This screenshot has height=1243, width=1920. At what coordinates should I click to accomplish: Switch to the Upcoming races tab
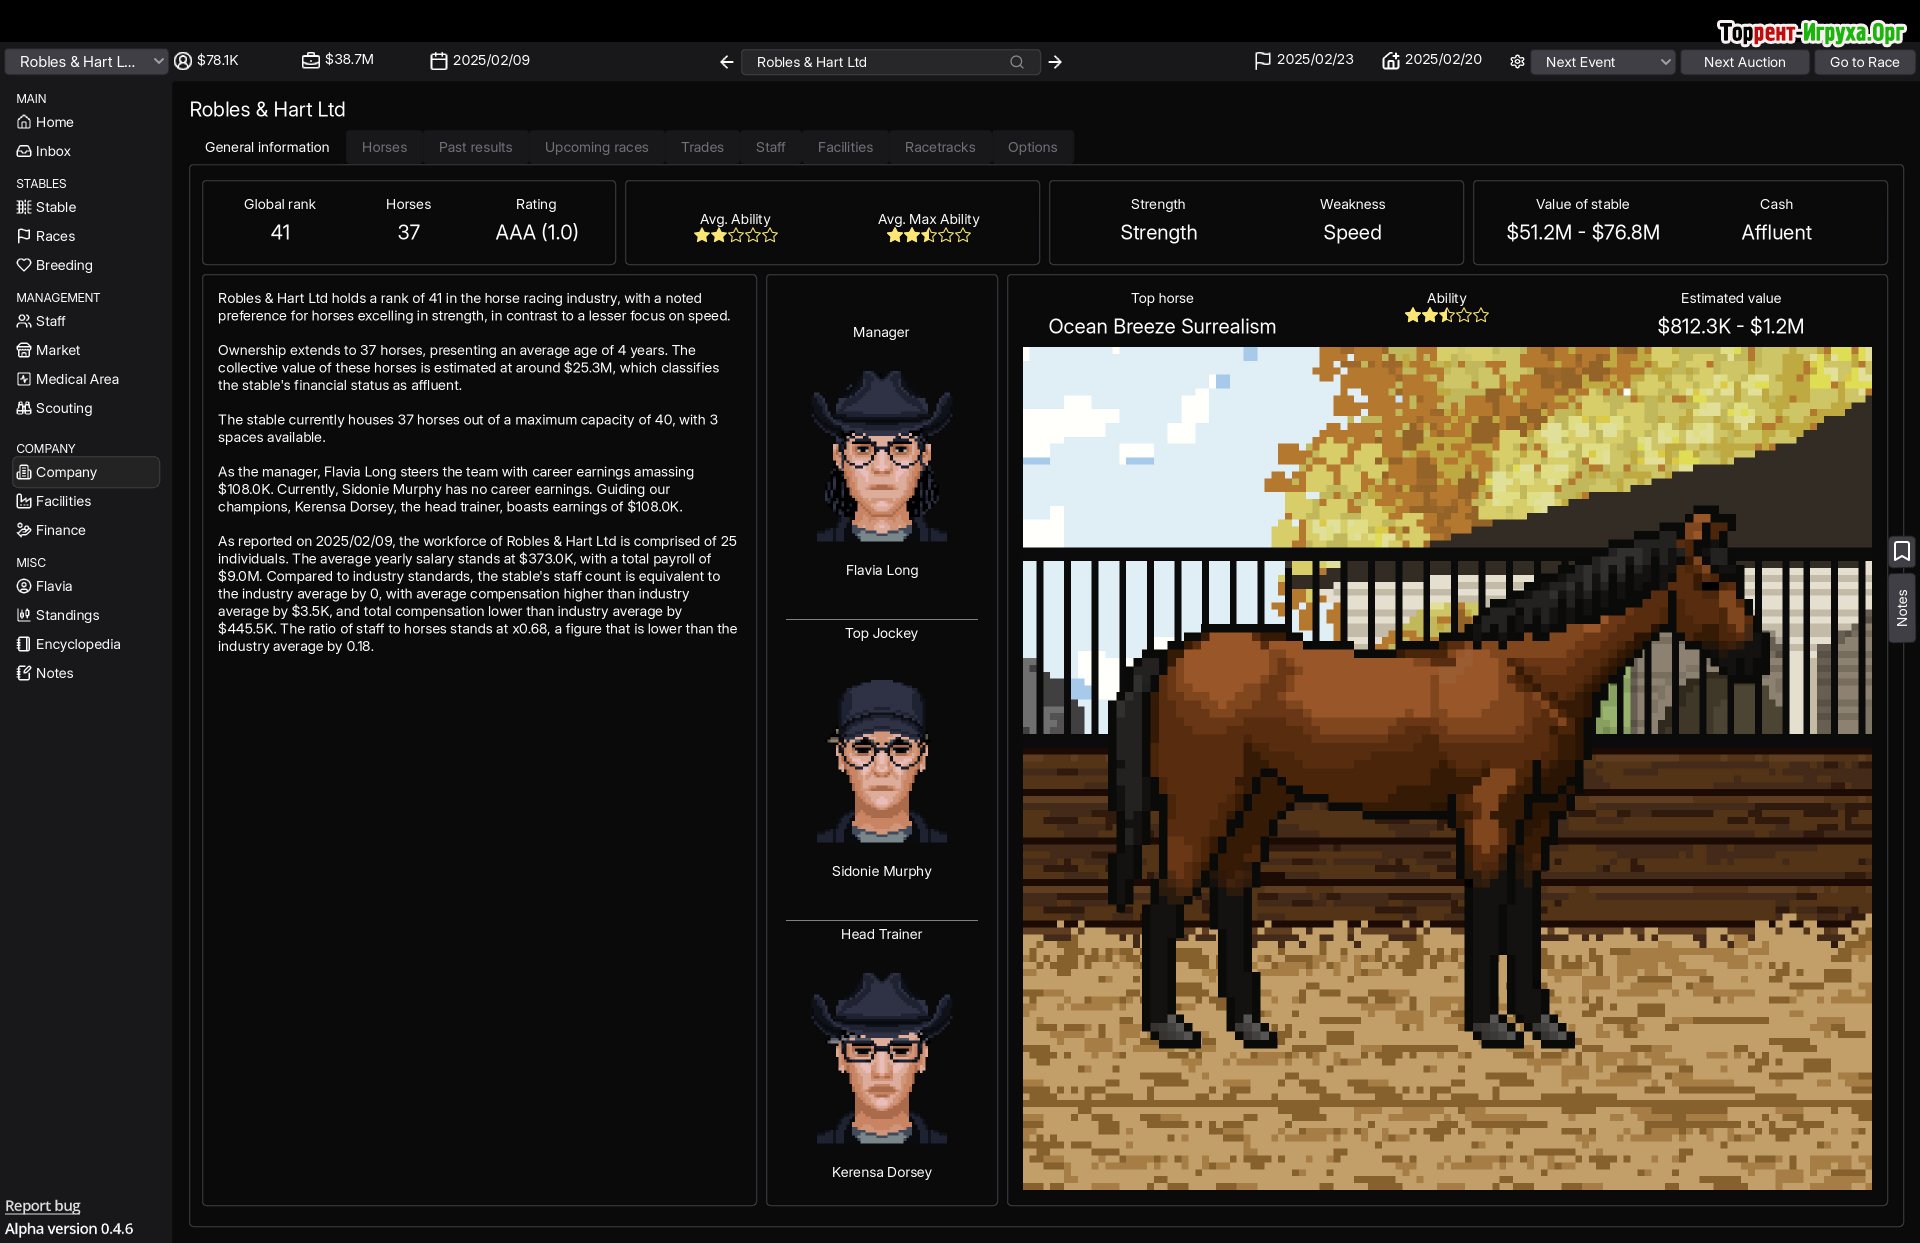click(596, 147)
